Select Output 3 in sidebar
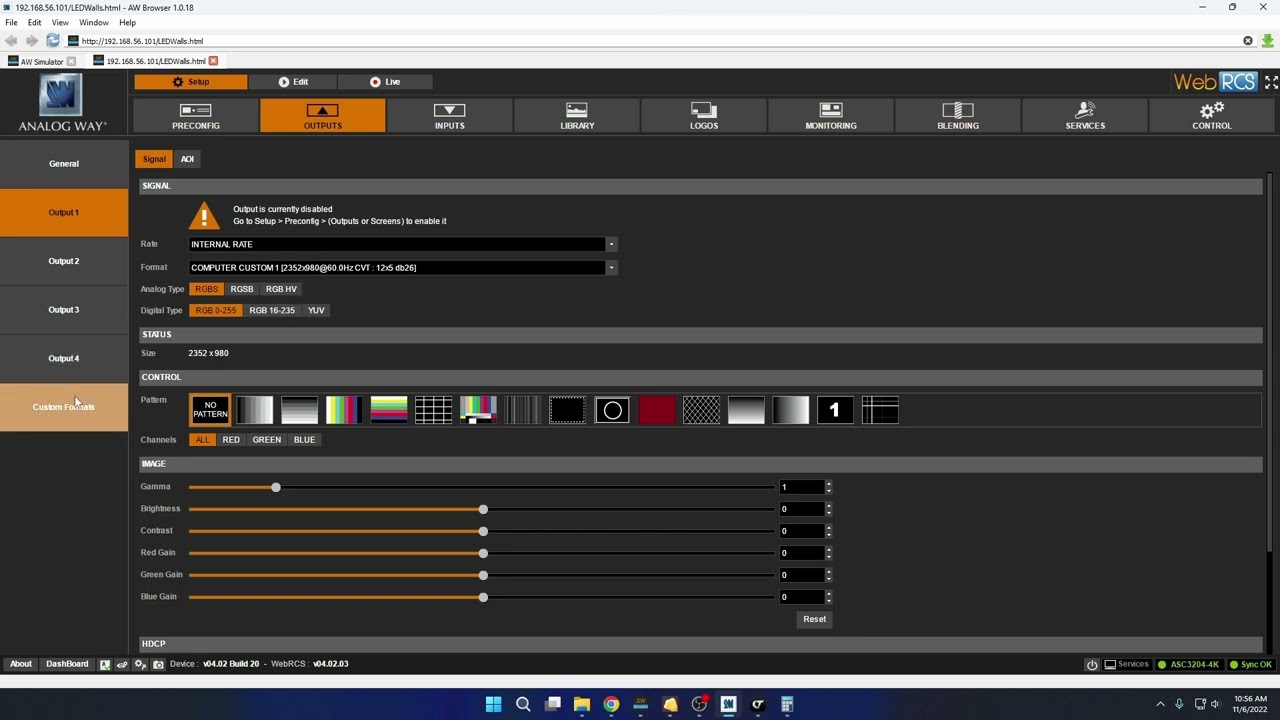The width and height of the screenshot is (1280, 720). pyautogui.click(x=64, y=310)
